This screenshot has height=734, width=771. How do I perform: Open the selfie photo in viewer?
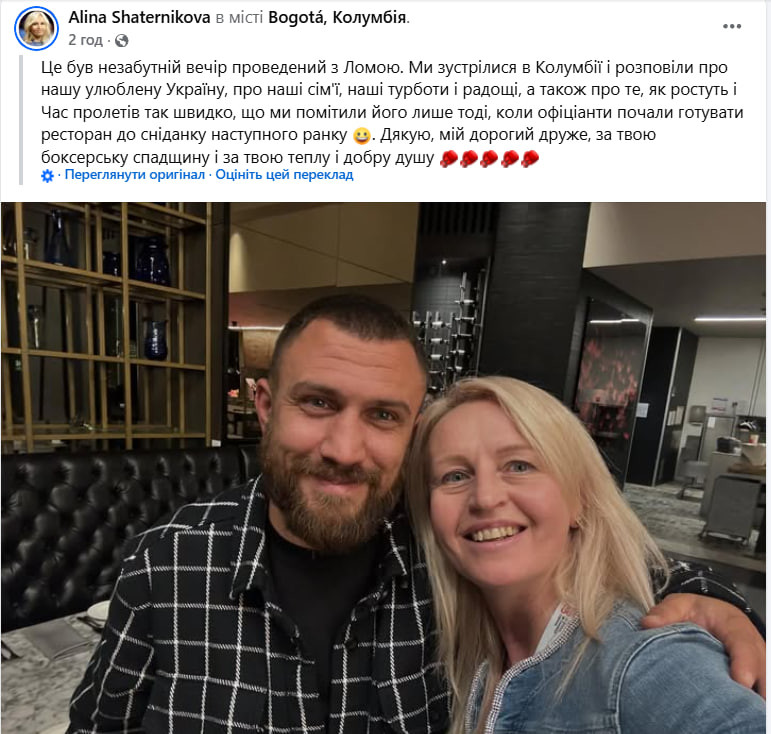coord(384,468)
